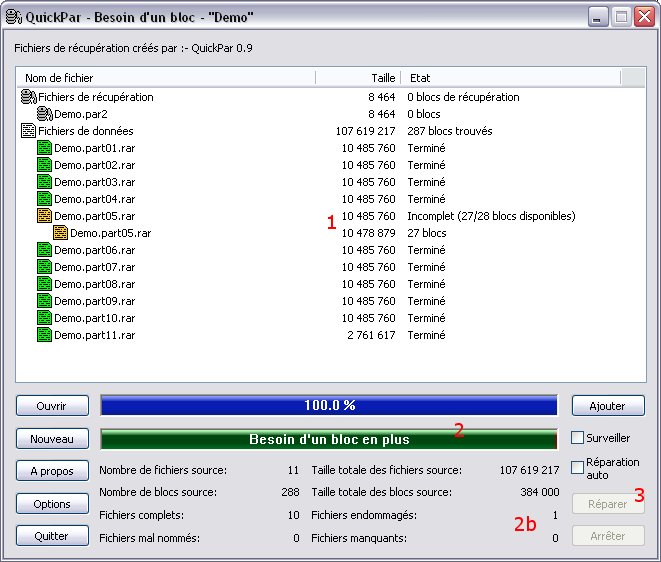Minimize the QuickPar window
Image resolution: width=661 pixels, height=562 pixels.
597,17
